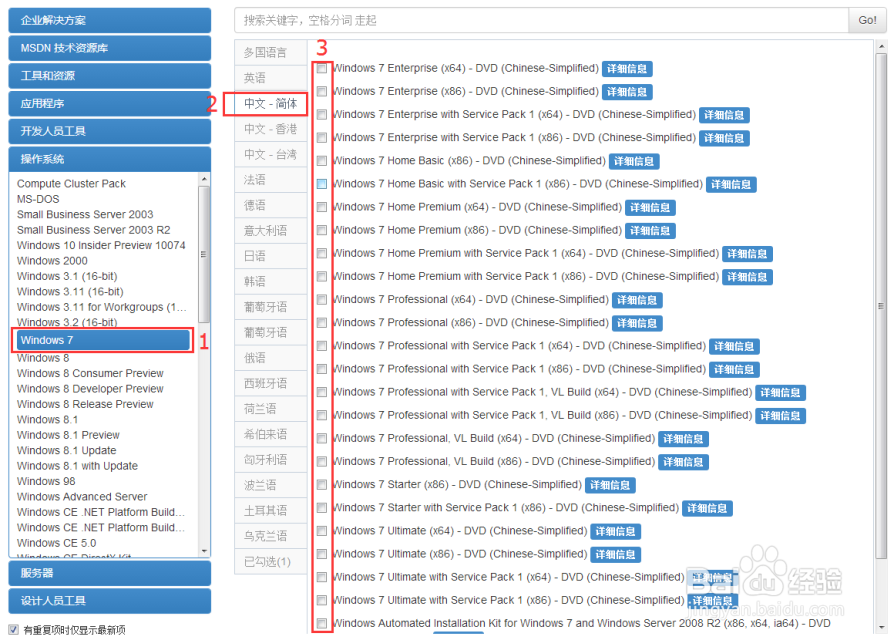Select Windows 10 Insider Preview 10074

coord(101,245)
